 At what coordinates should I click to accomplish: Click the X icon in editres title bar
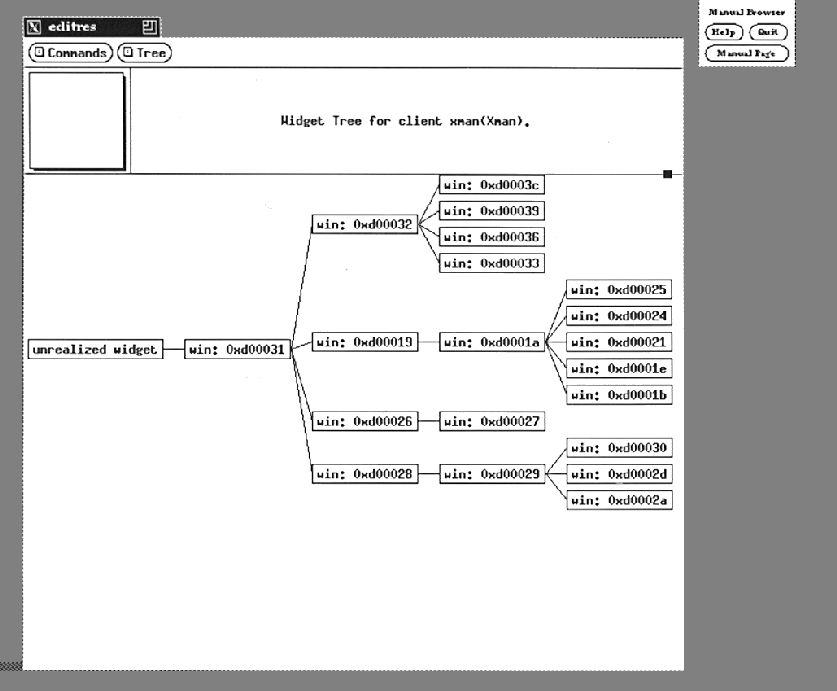click(x=34, y=27)
